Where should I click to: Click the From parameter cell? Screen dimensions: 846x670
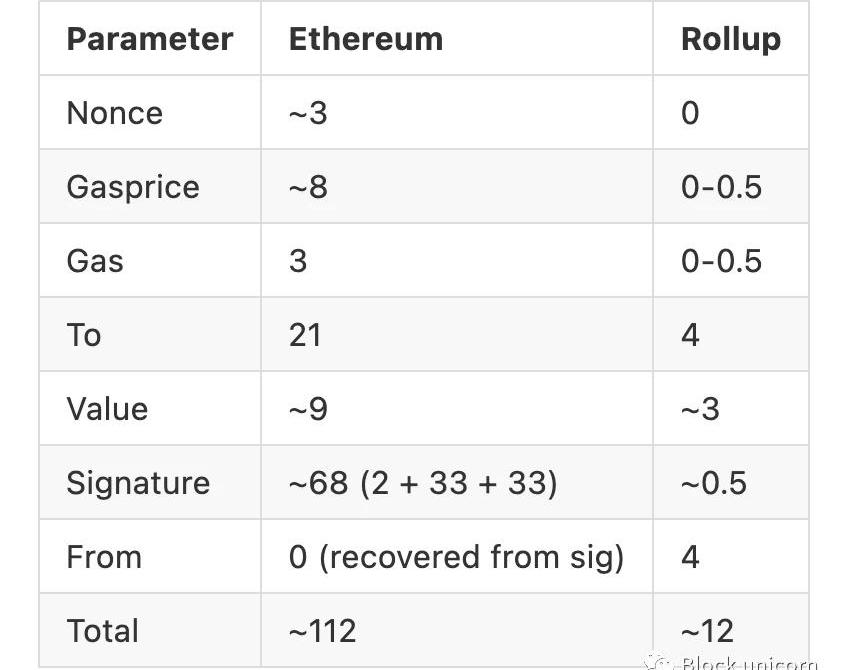[x=150, y=556]
